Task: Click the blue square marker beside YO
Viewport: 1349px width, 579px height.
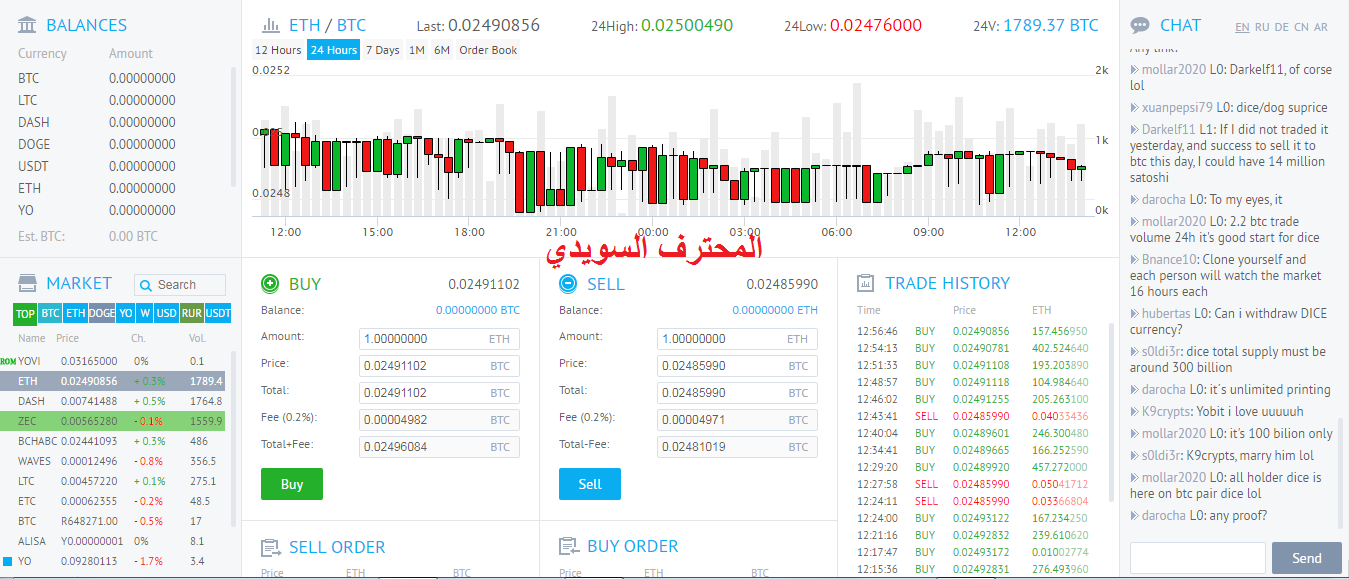Action: (x=7, y=562)
